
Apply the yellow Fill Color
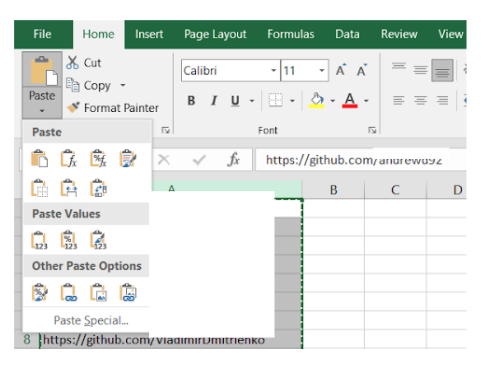[x=317, y=100]
